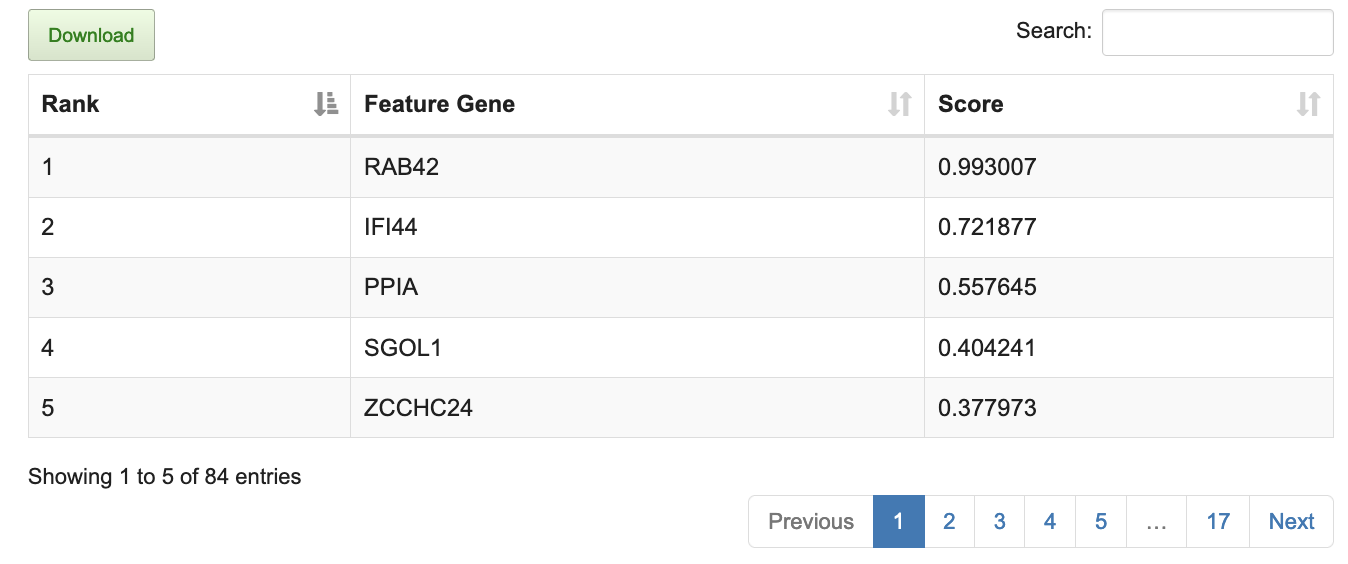
Task: Click the Next pagination button
Action: tap(1291, 521)
